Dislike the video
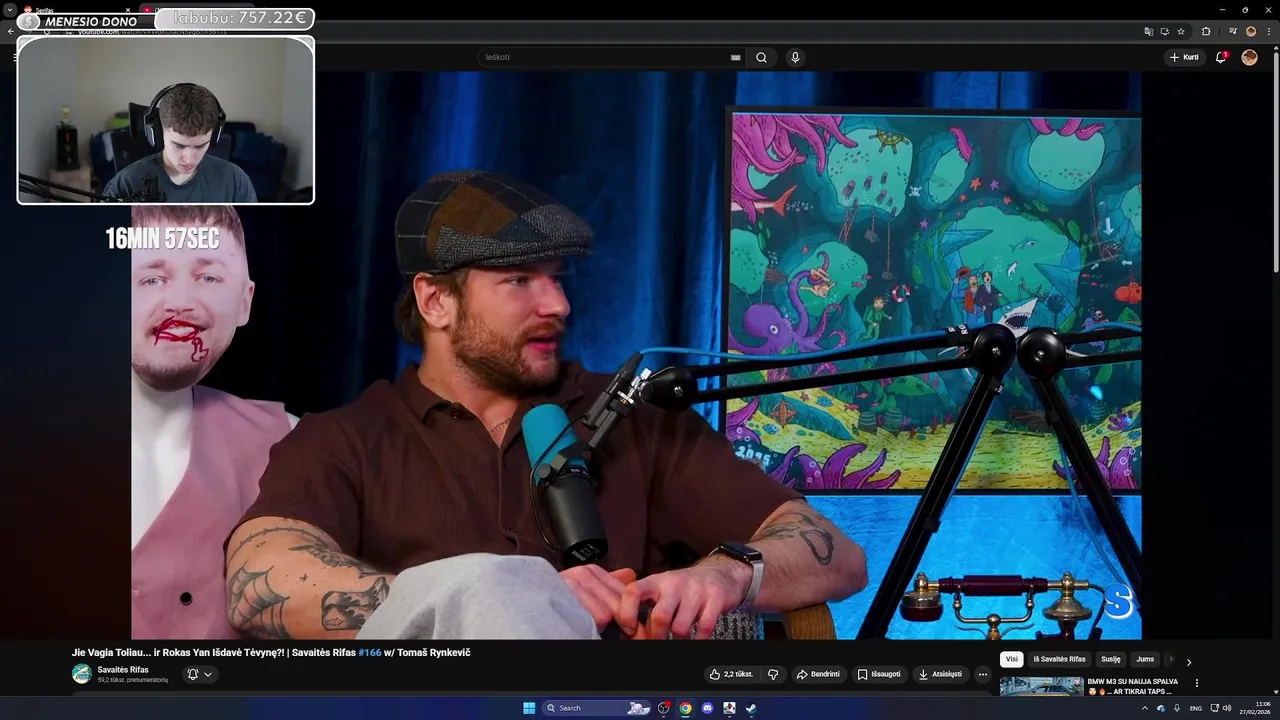Image resolution: width=1280 pixels, height=720 pixels. 773,674
